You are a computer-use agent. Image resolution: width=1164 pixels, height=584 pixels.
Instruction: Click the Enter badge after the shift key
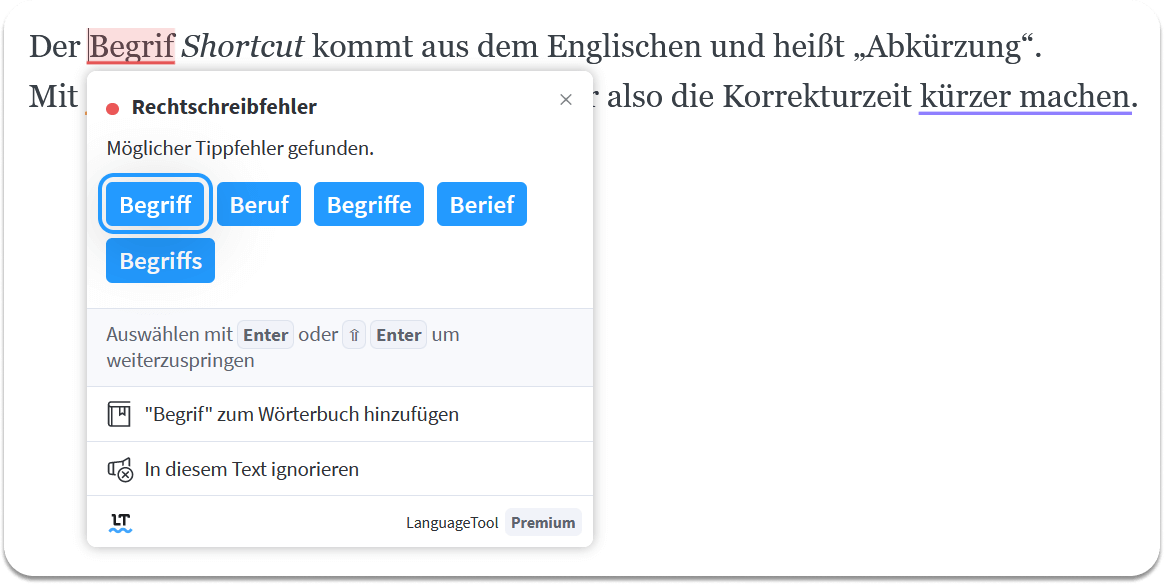(399, 335)
